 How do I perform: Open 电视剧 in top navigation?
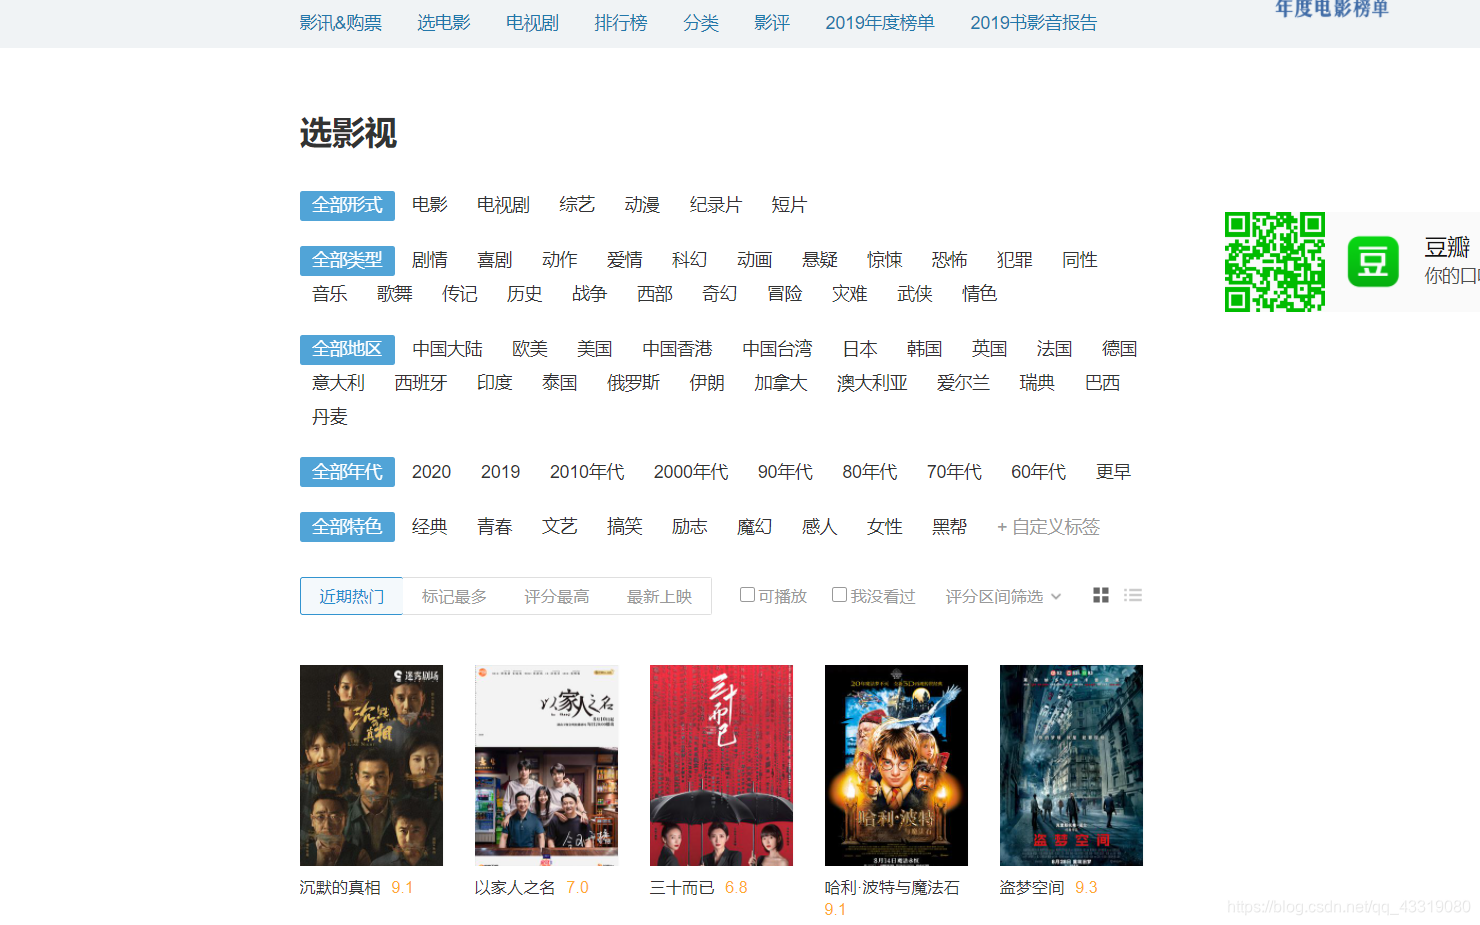click(x=532, y=23)
